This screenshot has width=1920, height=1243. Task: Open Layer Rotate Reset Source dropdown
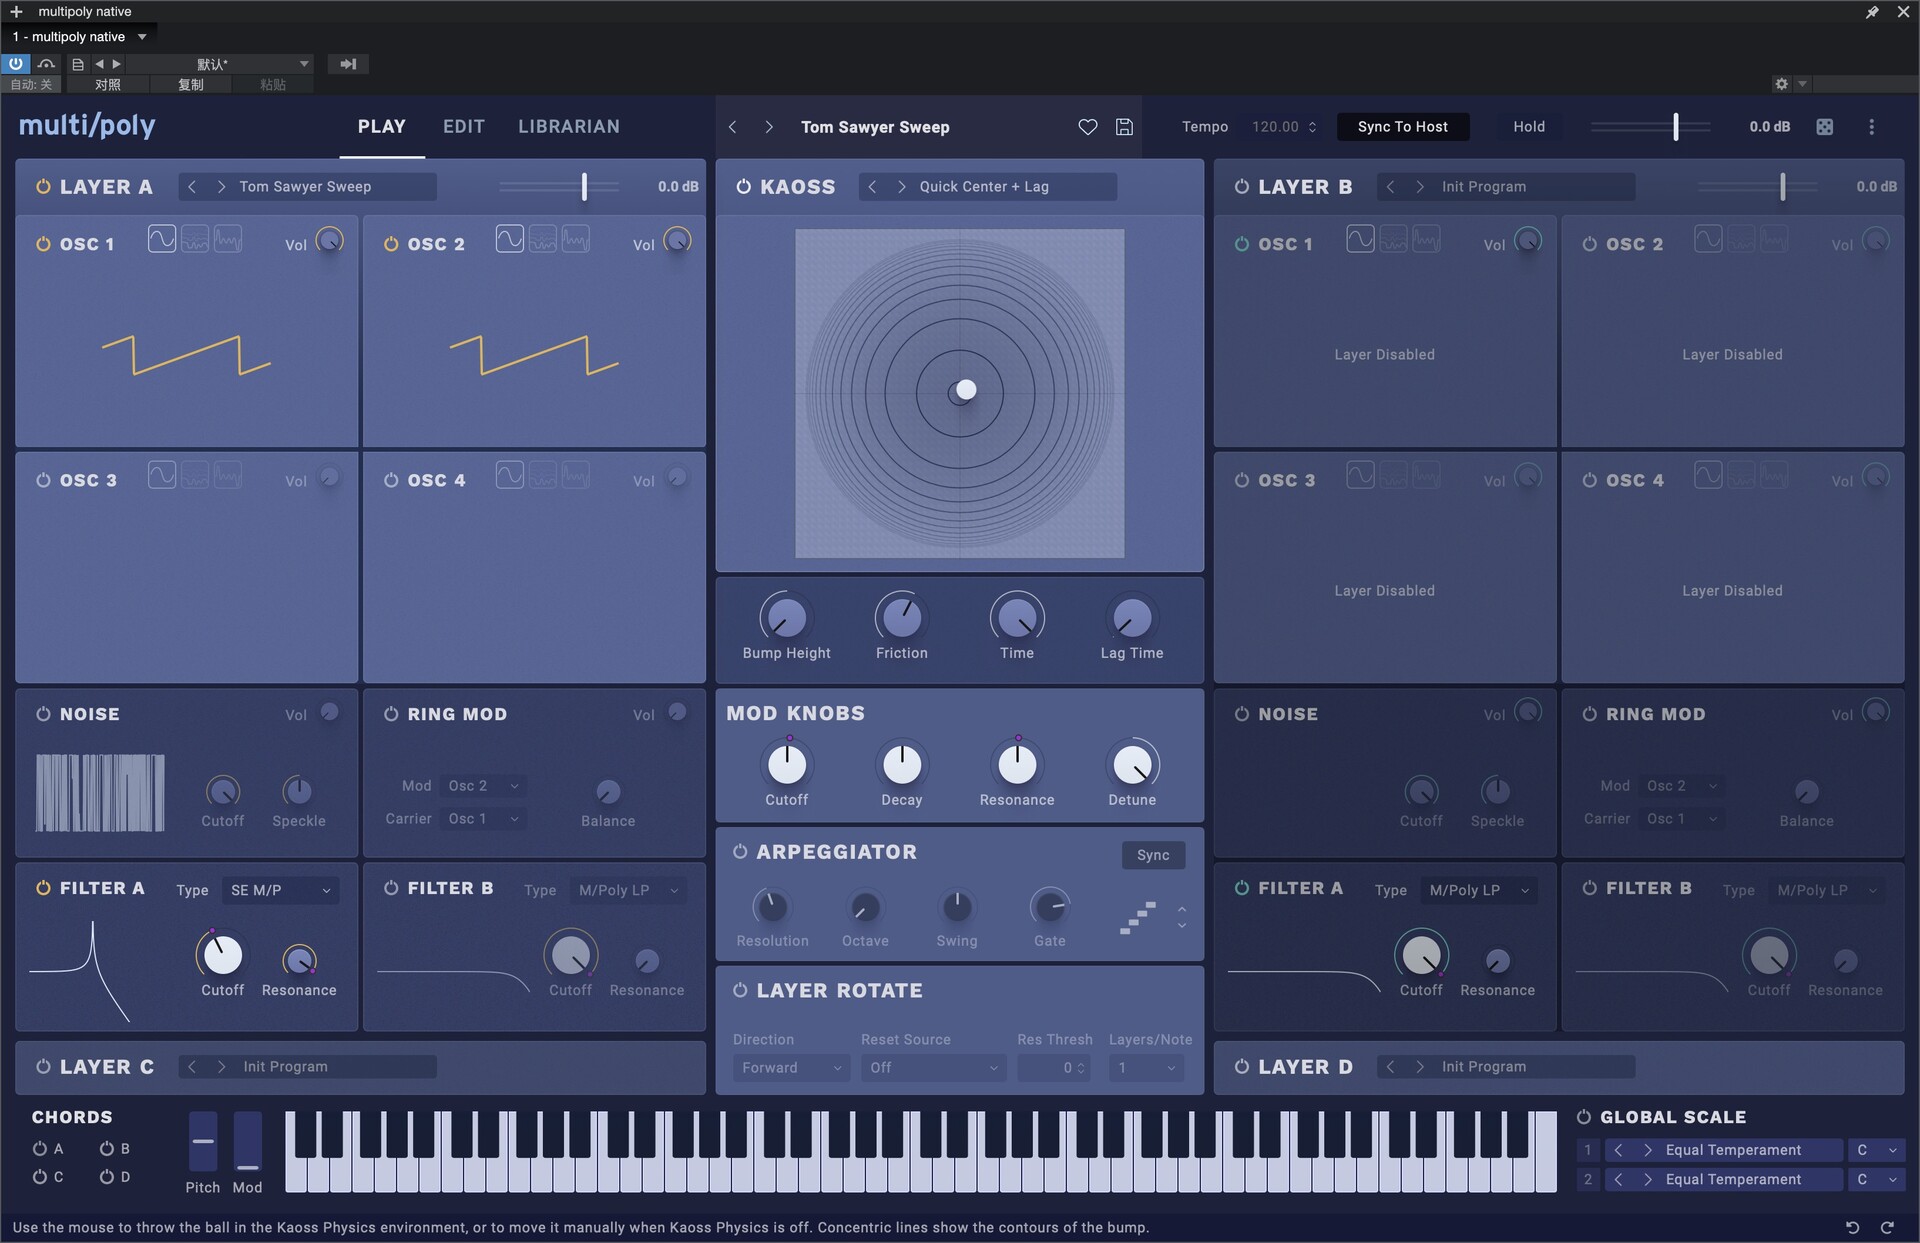tap(932, 1068)
